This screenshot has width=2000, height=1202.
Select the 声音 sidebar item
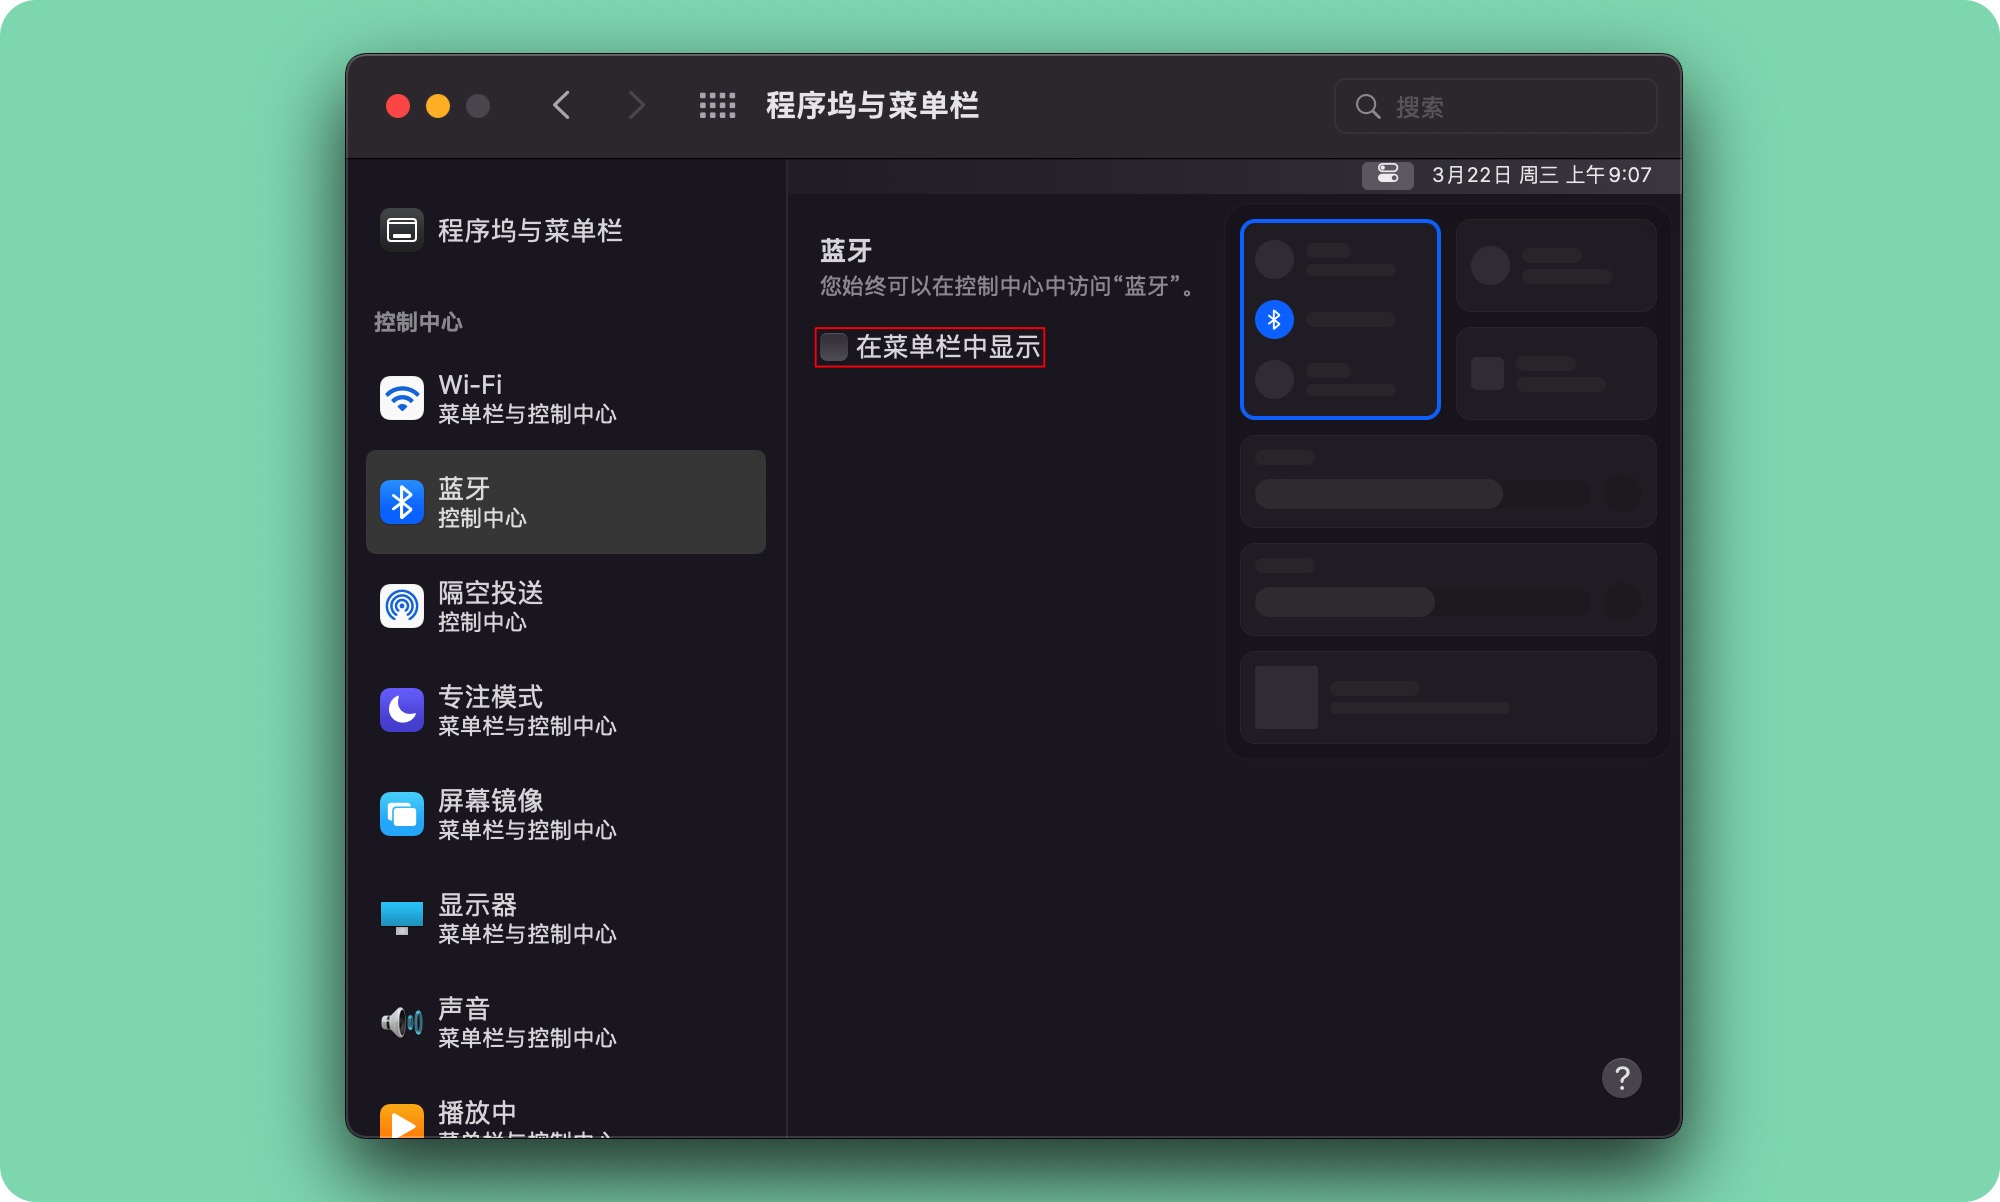coord(566,1022)
